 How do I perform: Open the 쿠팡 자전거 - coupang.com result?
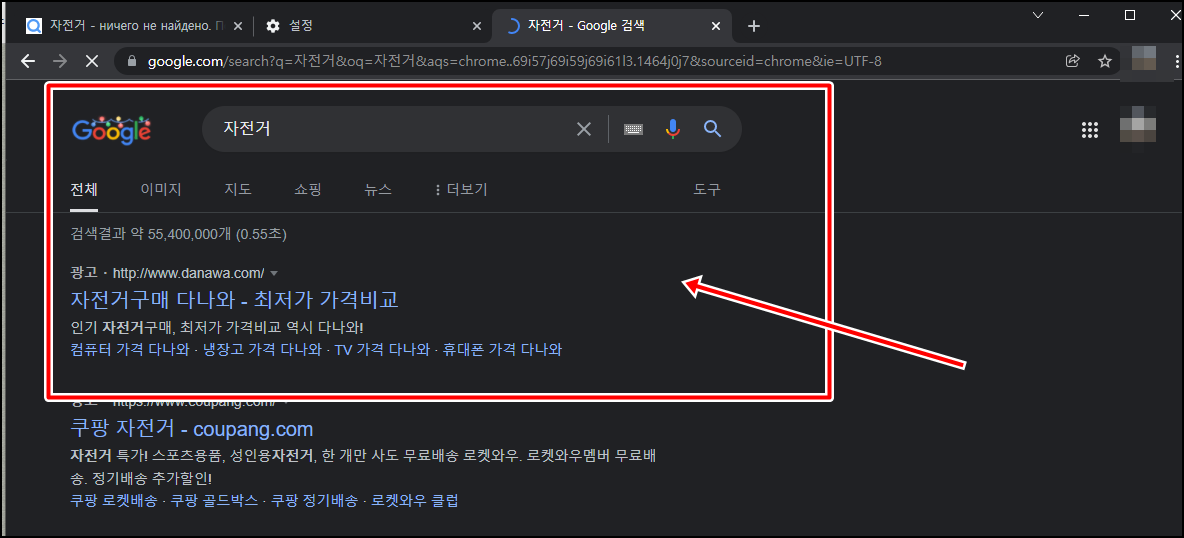[x=191, y=429]
